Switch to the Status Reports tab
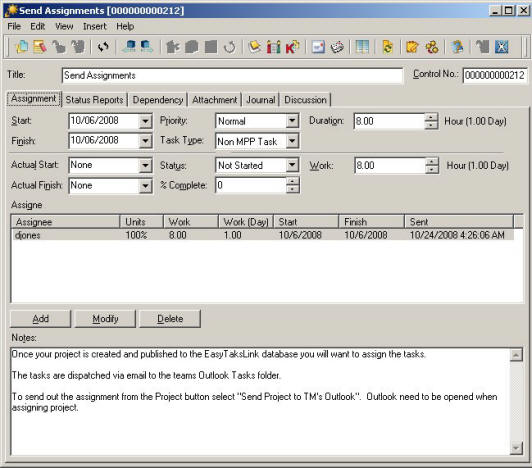532x468 pixels. tap(94, 100)
